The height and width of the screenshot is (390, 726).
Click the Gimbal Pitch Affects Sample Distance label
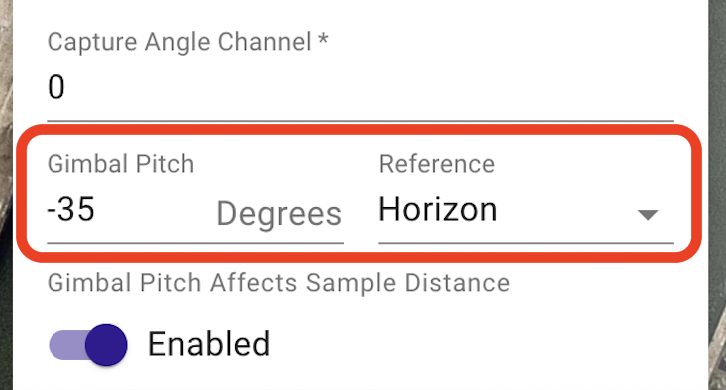click(279, 283)
